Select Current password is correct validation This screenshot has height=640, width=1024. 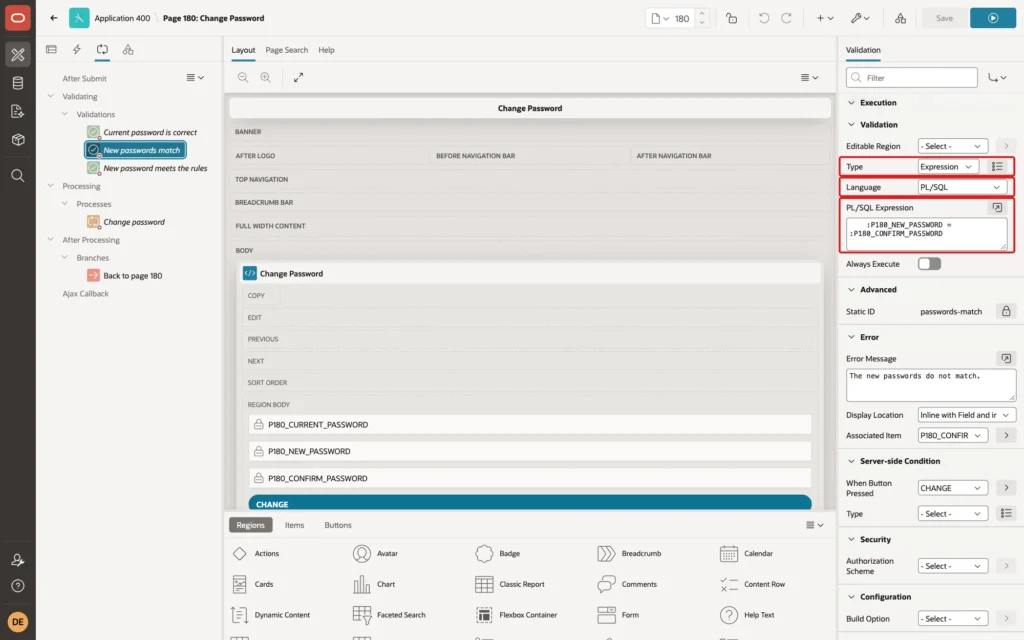pos(150,133)
